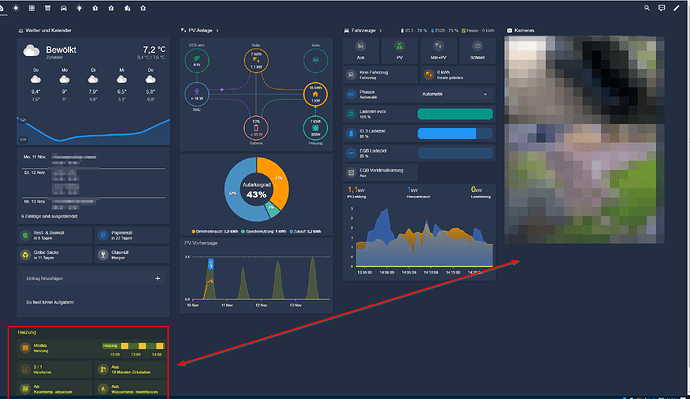Click the battery node in energy flow
Image resolution: width=690 pixels, height=399 pixels.
(256, 128)
